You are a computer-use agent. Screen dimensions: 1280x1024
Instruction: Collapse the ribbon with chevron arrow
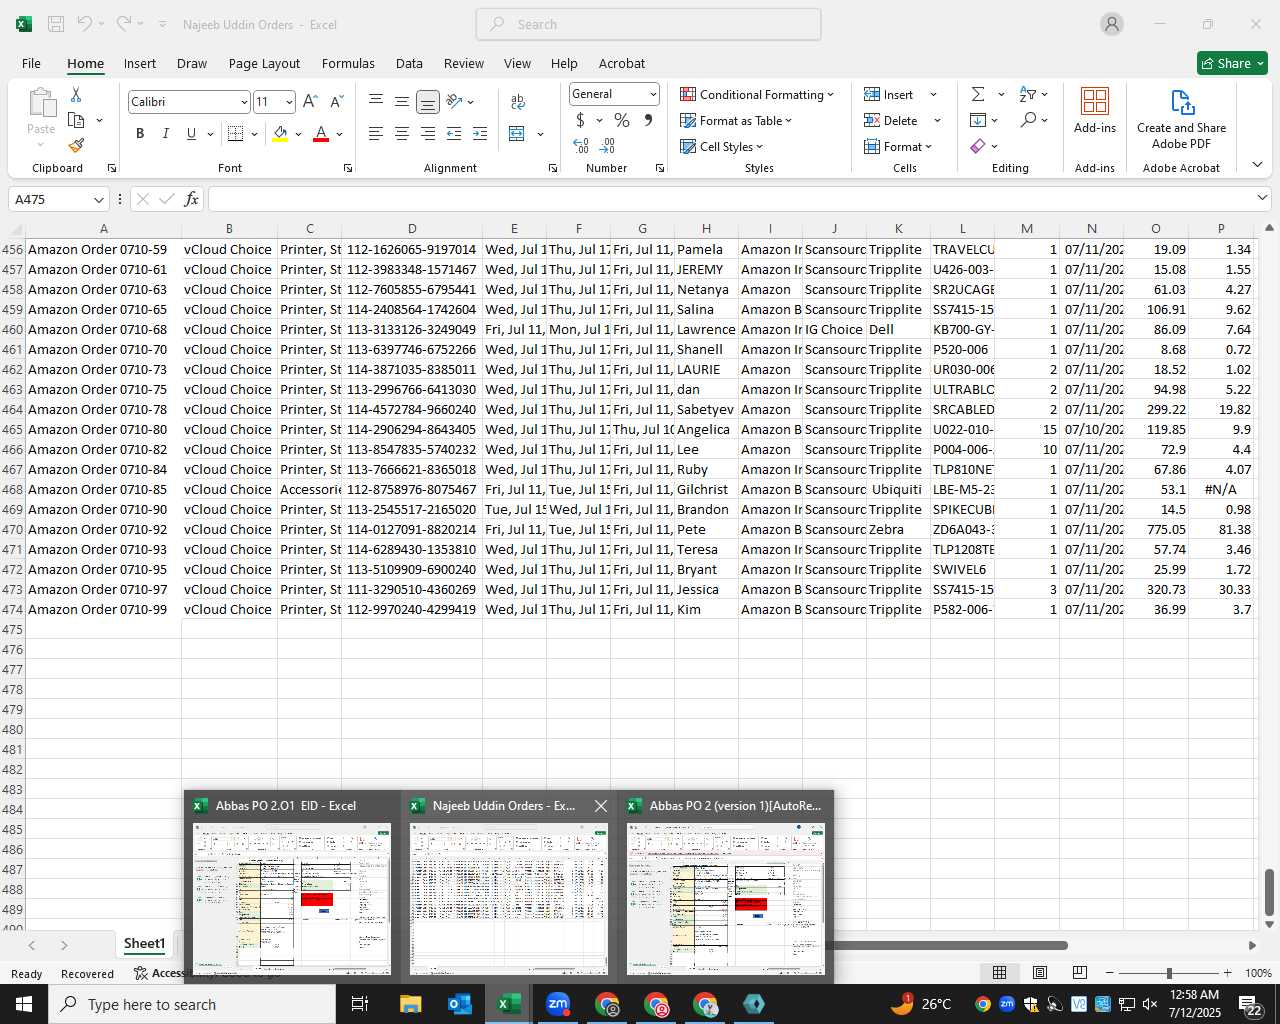[x=1257, y=164]
